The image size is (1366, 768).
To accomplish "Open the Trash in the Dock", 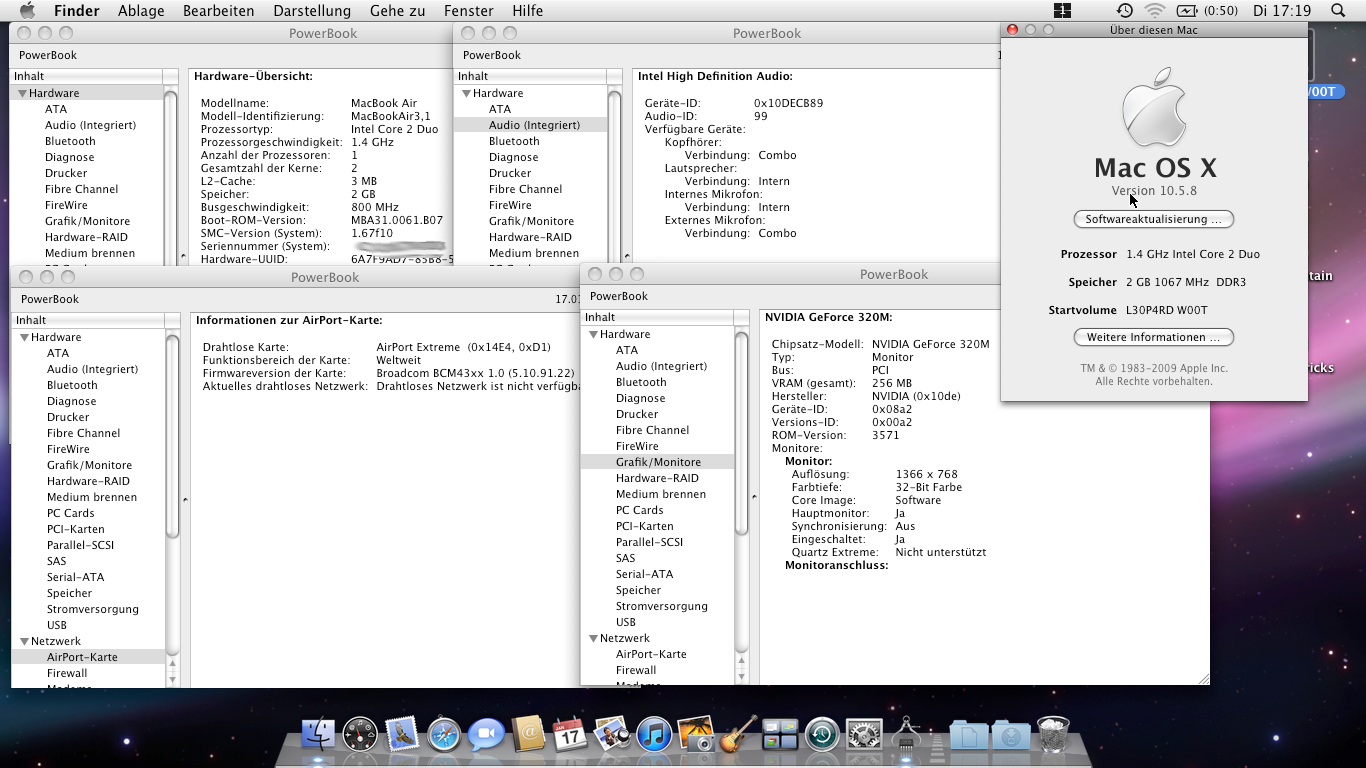I will [x=1052, y=735].
